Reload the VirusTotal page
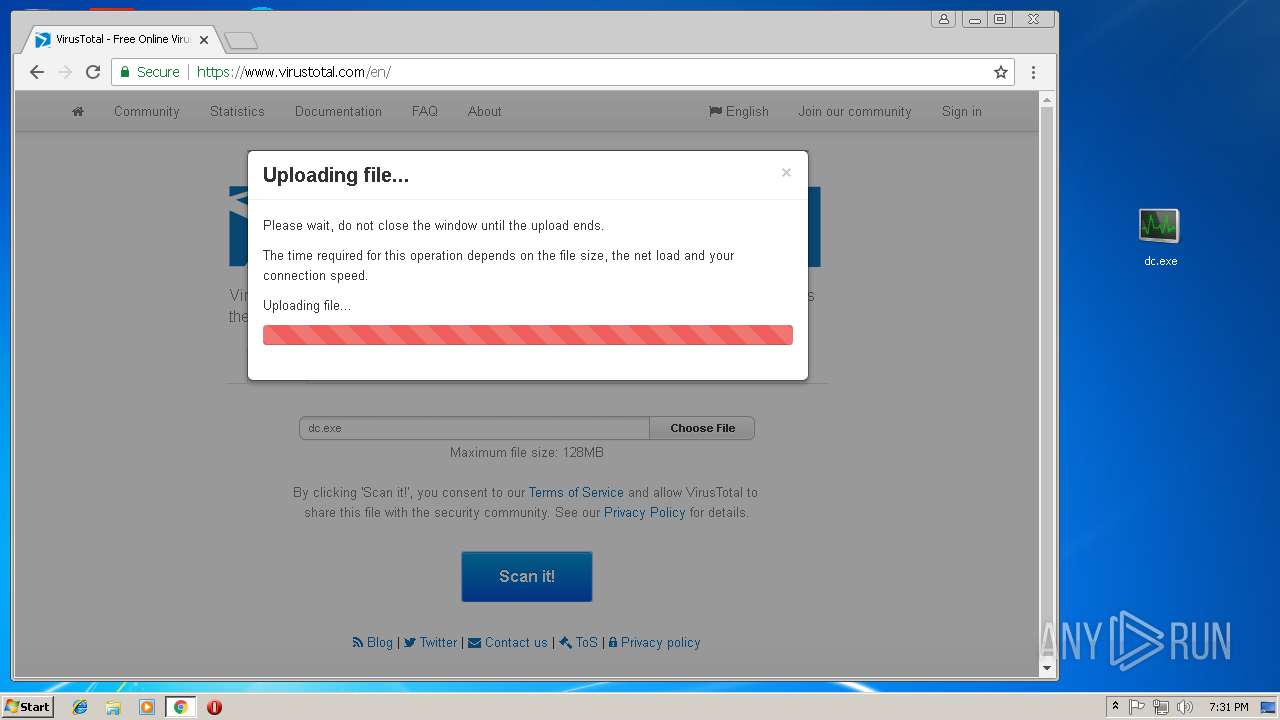The height and width of the screenshot is (720, 1280). (93, 72)
